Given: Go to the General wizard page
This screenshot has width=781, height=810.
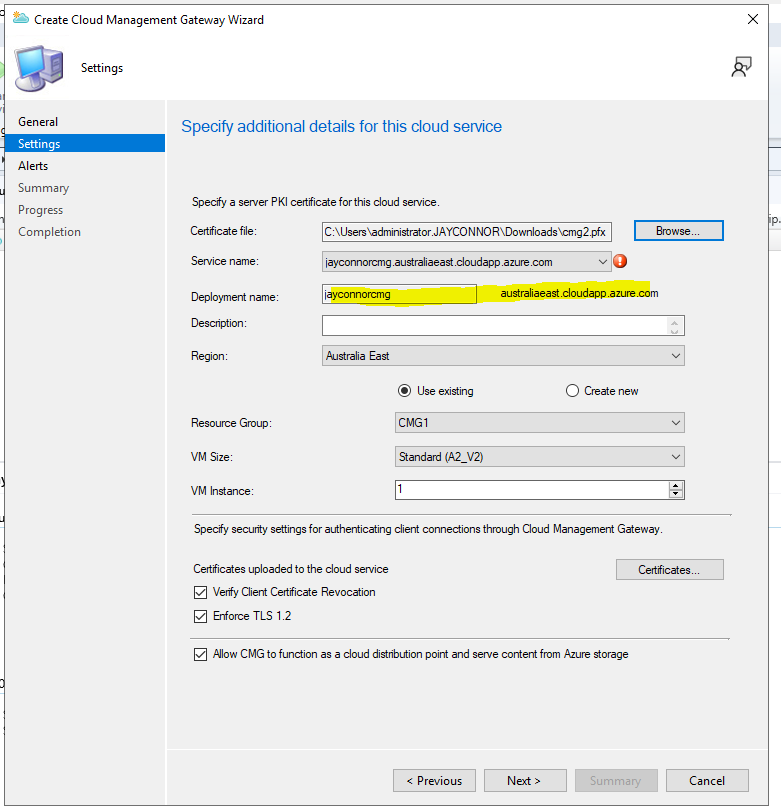Looking at the screenshot, I should point(38,122).
